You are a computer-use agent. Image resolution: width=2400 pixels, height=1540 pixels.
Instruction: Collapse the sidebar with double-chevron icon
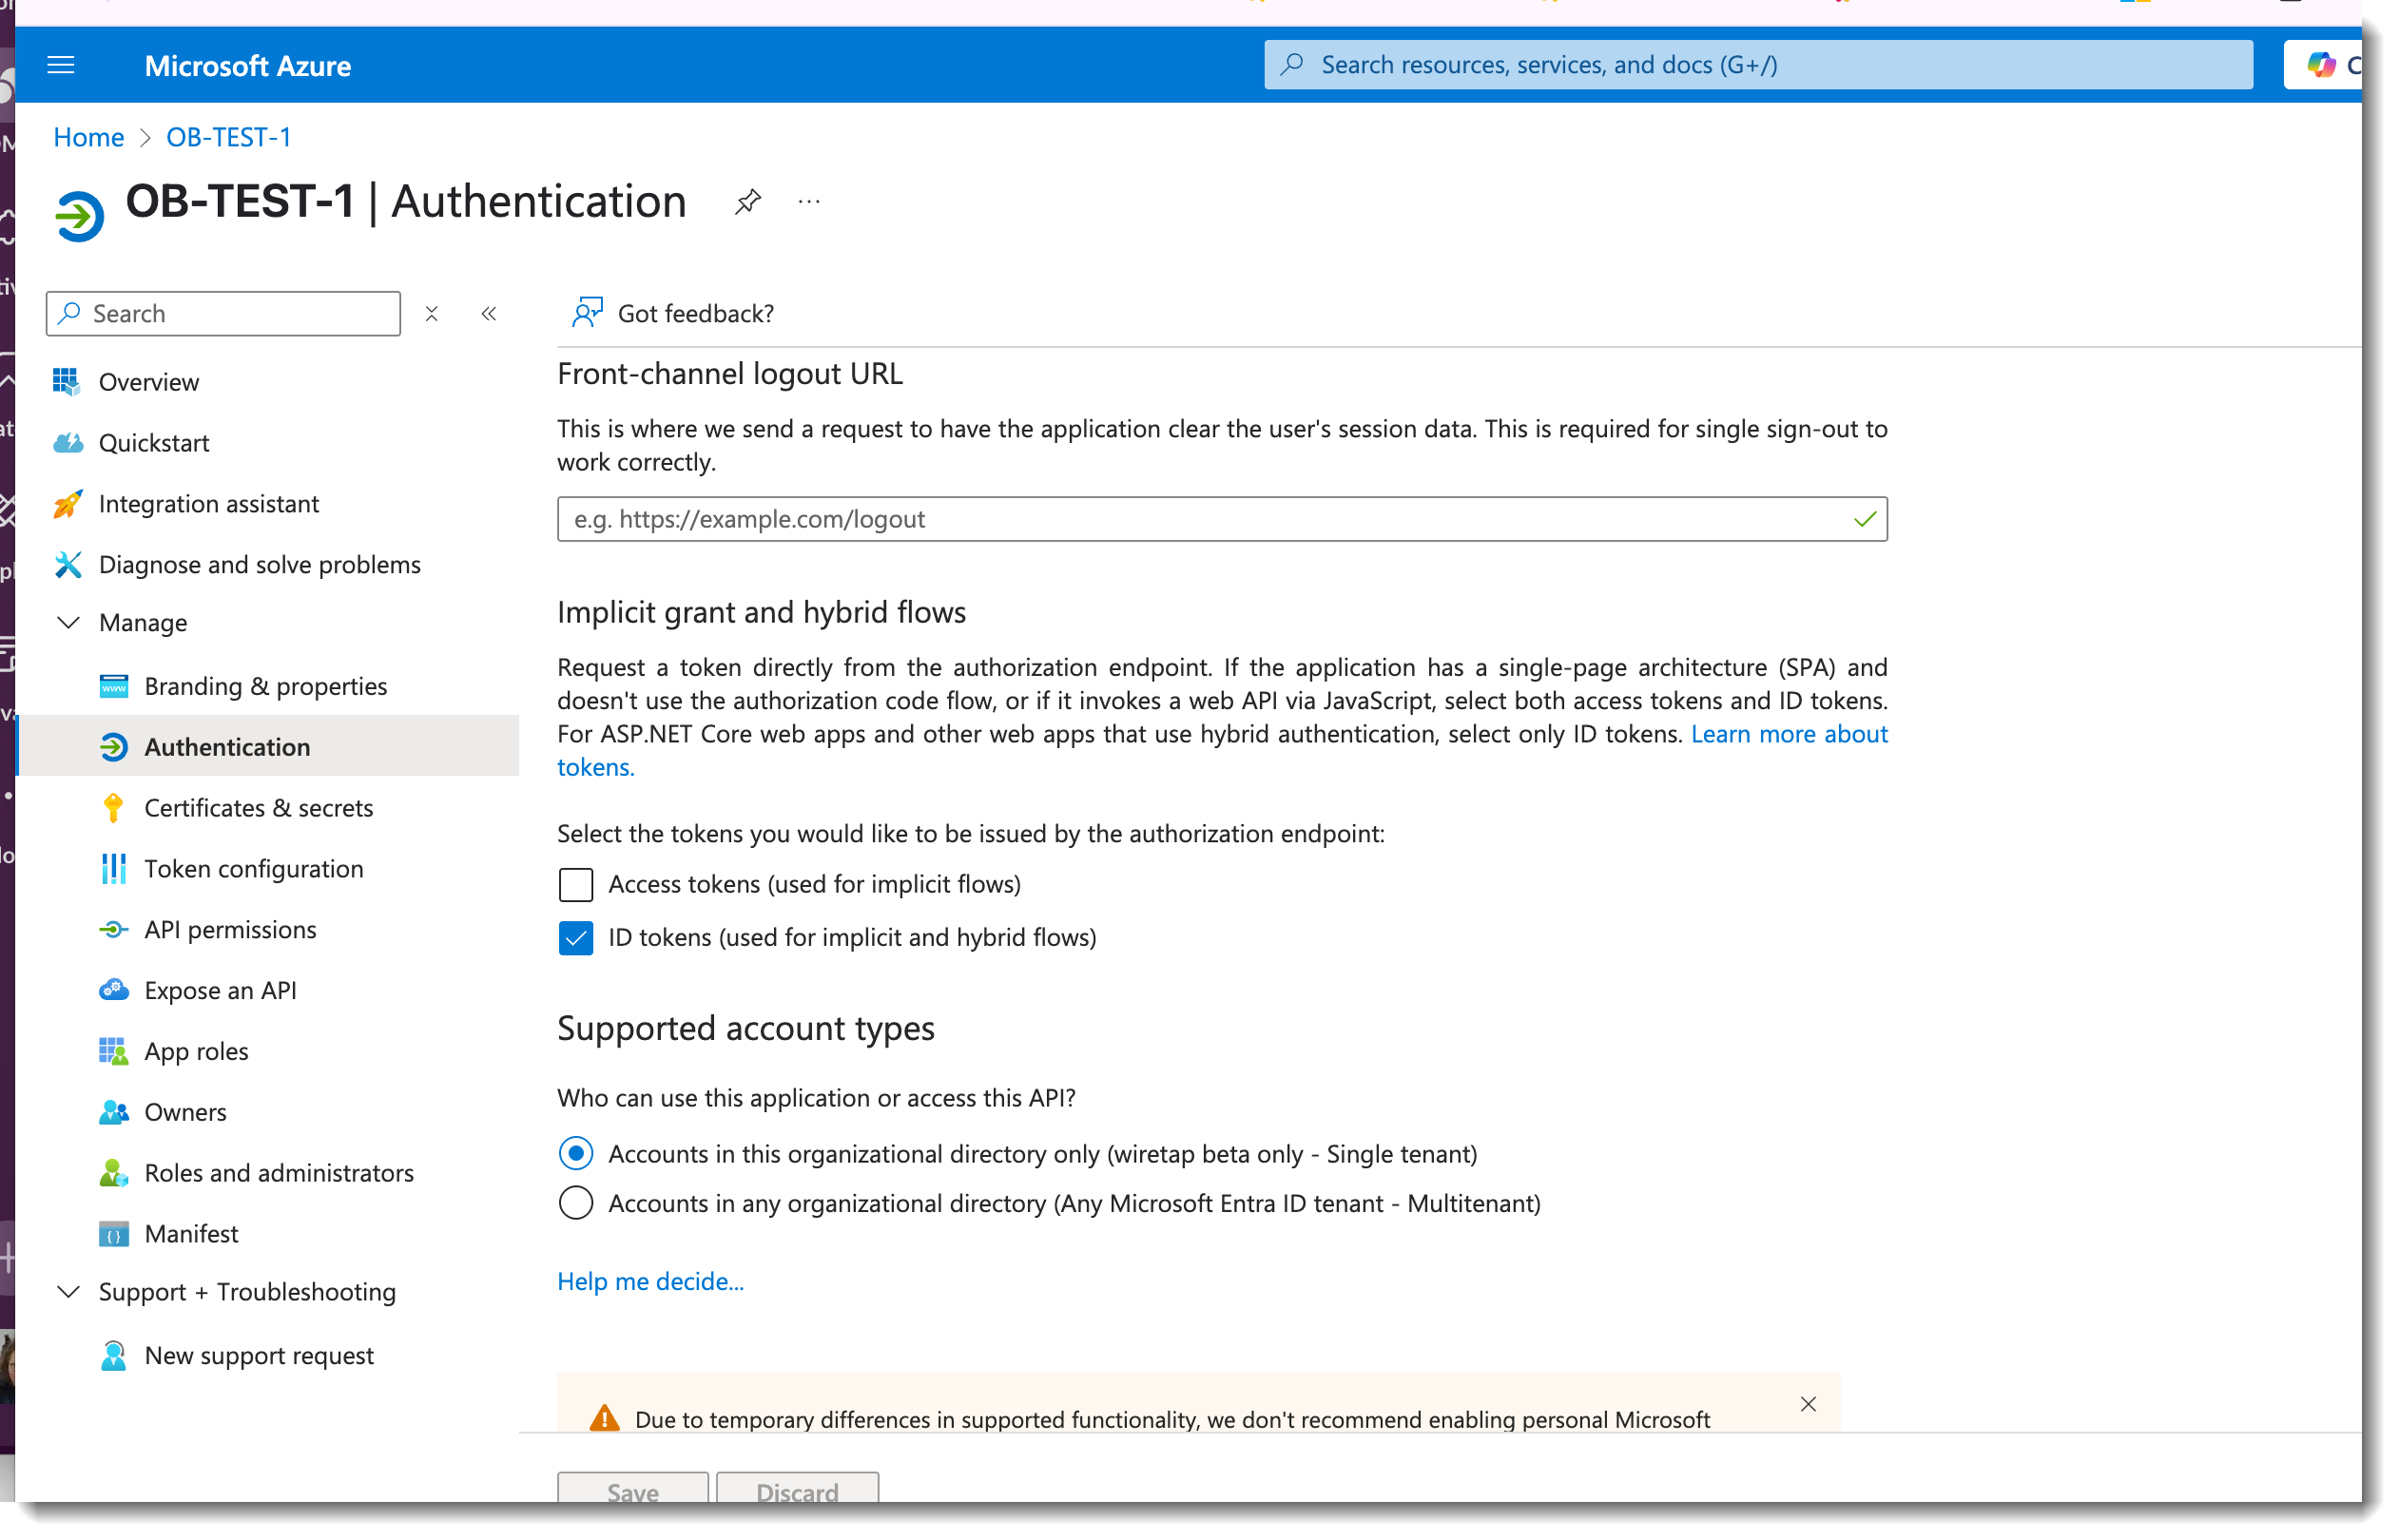point(491,316)
